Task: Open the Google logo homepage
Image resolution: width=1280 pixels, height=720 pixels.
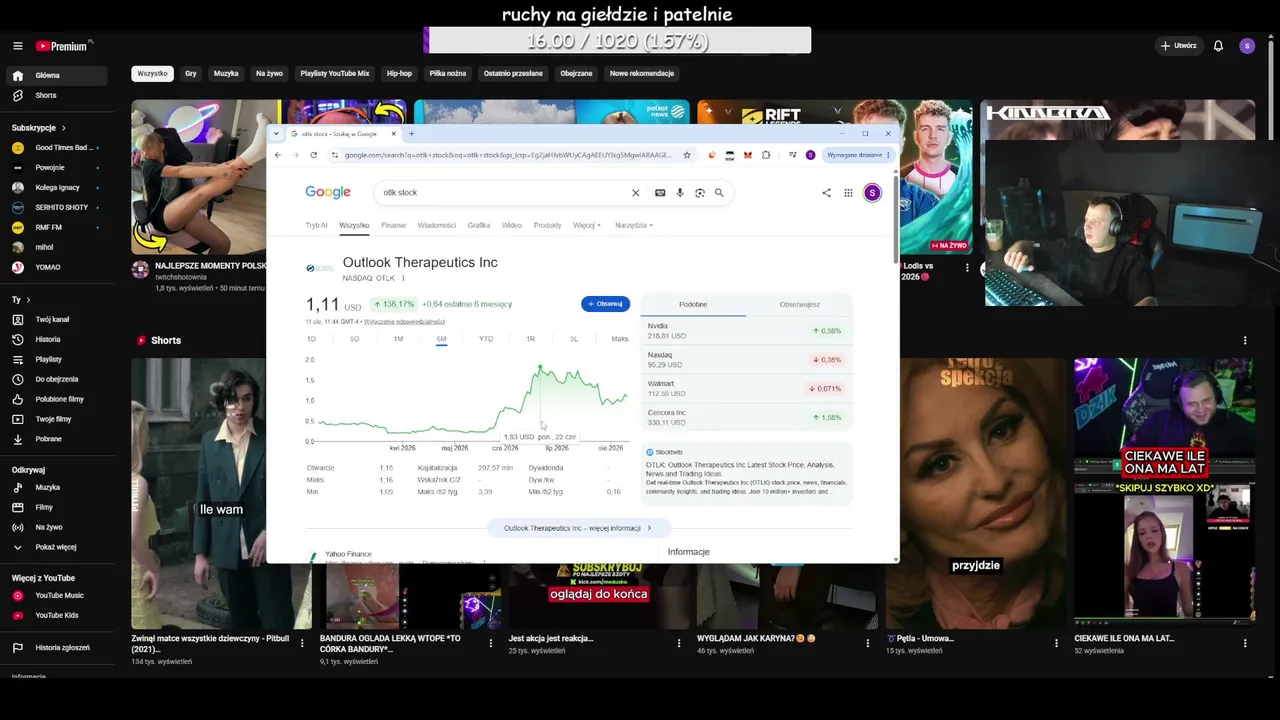Action: click(328, 192)
